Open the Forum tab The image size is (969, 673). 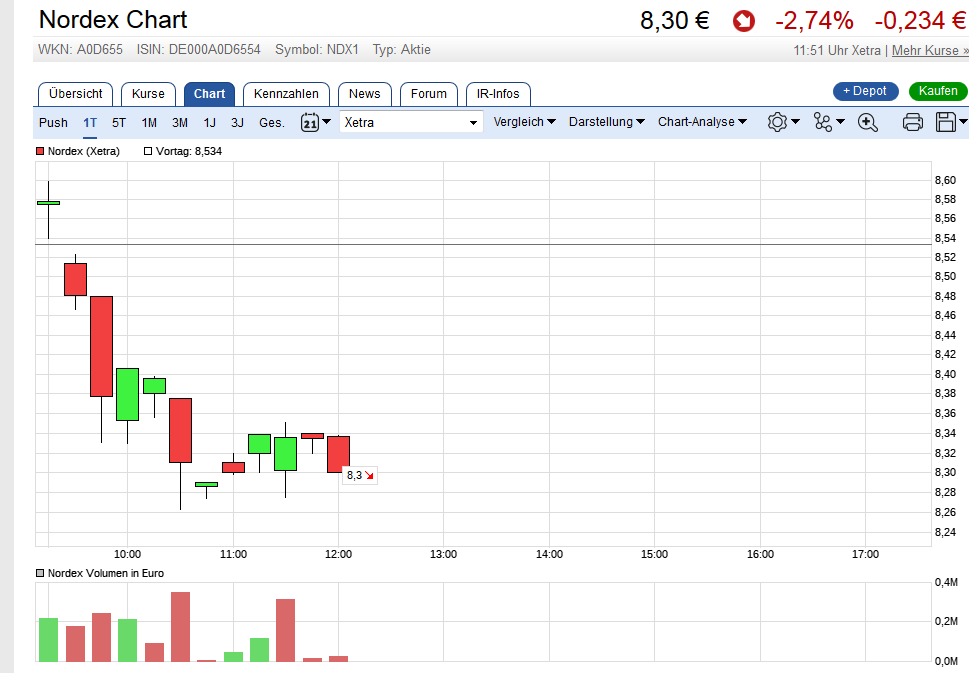[x=429, y=94]
